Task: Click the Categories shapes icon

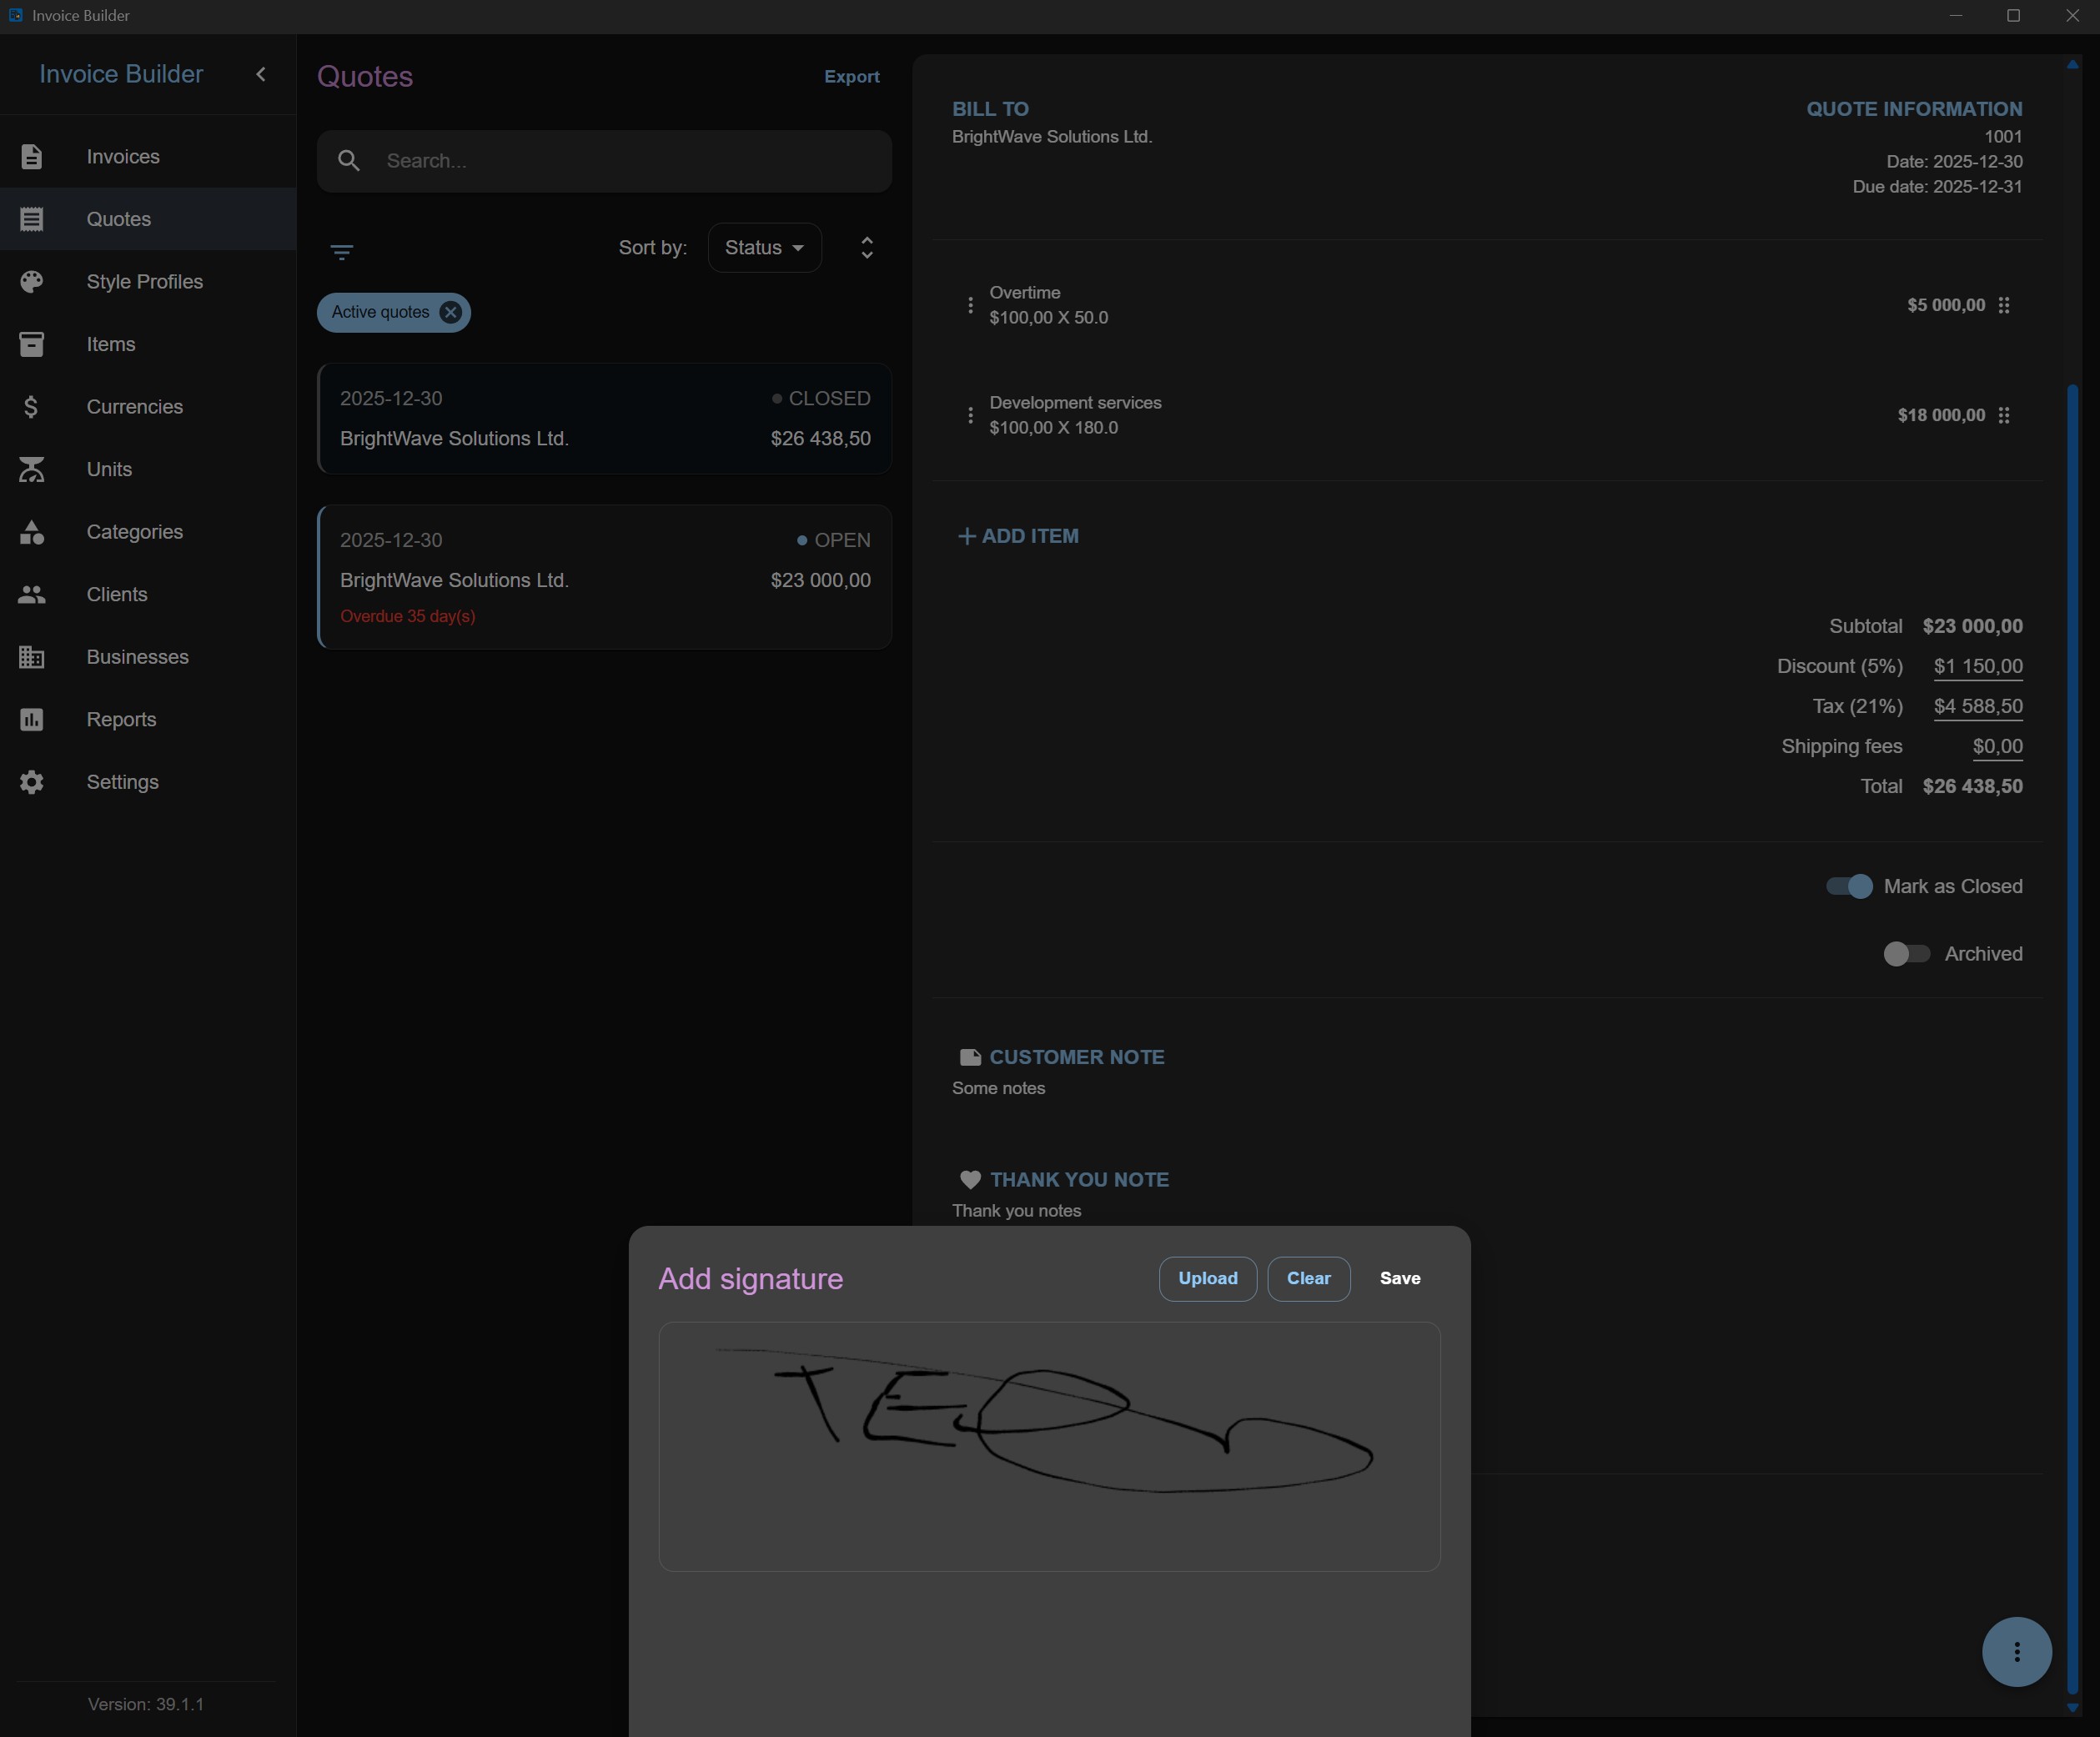Action: 32,532
